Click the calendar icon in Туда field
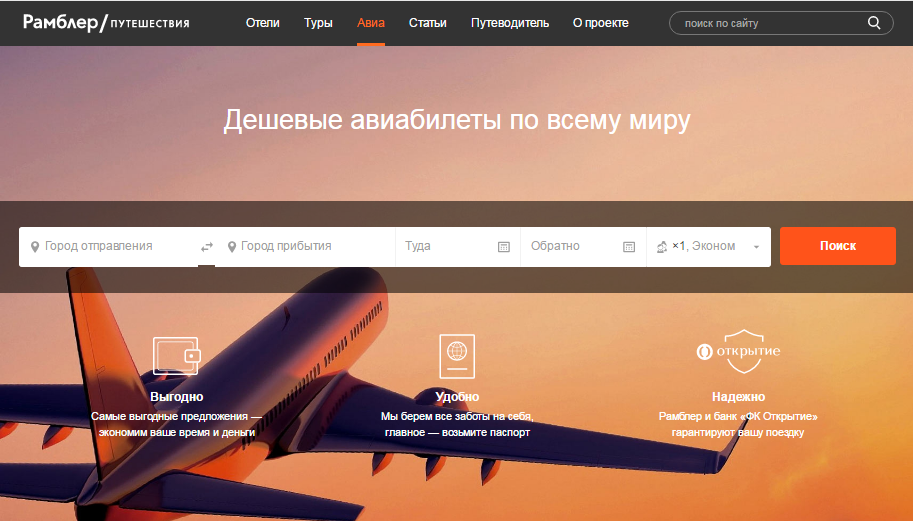This screenshot has height=521, width=913. [x=504, y=247]
